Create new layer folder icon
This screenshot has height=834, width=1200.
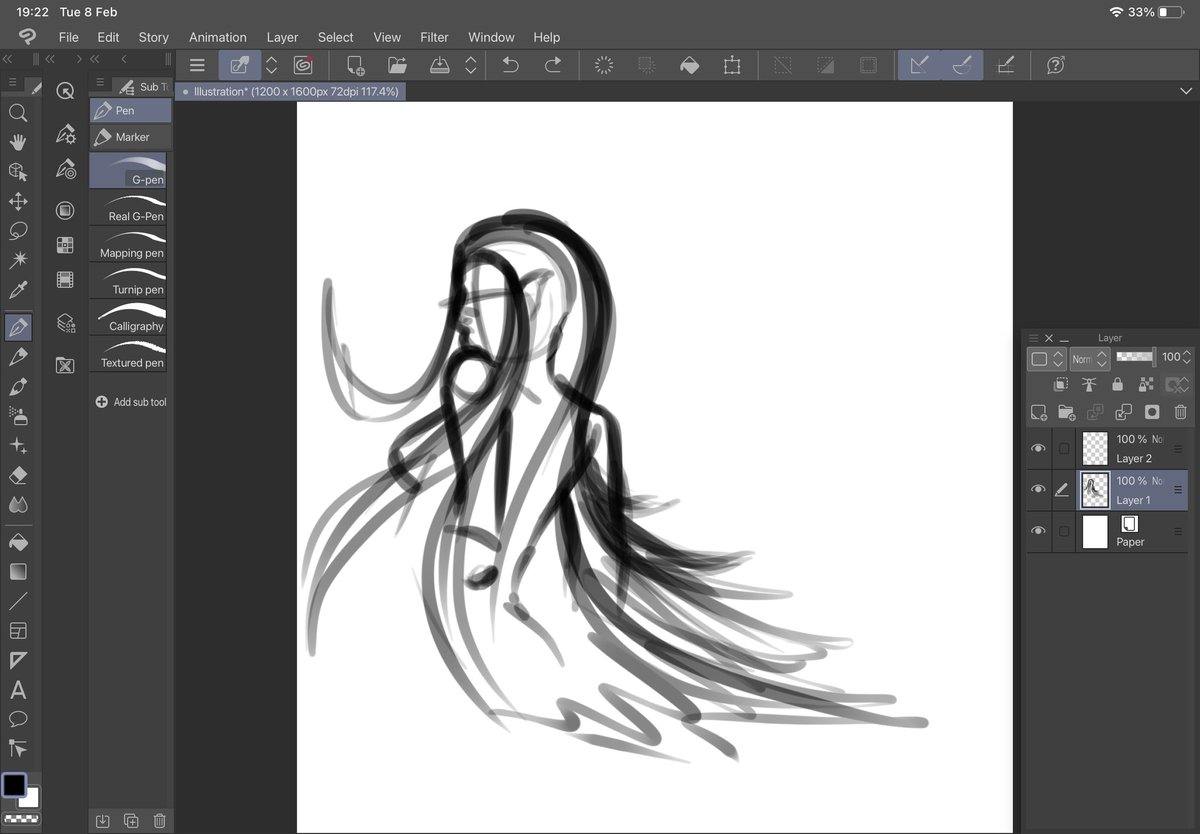(1066, 412)
